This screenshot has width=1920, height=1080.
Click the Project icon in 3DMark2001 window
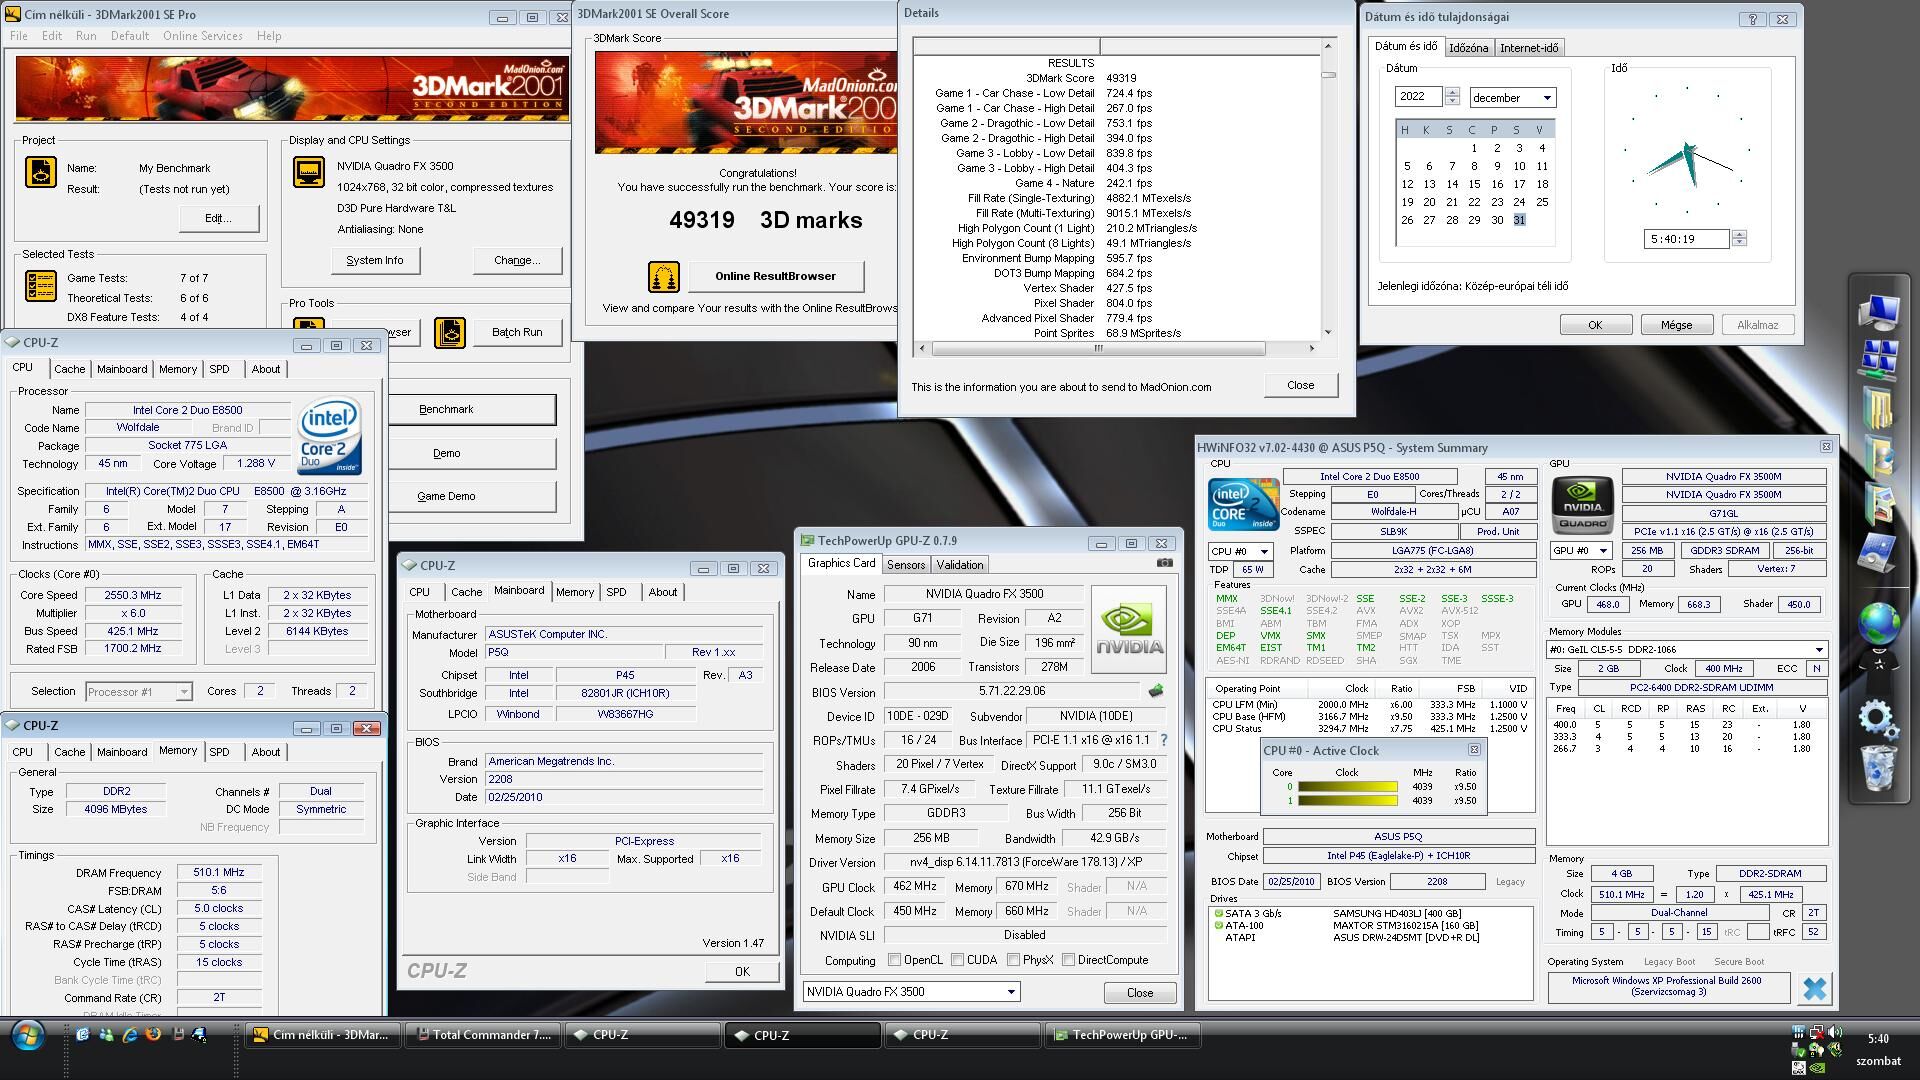[41, 172]
